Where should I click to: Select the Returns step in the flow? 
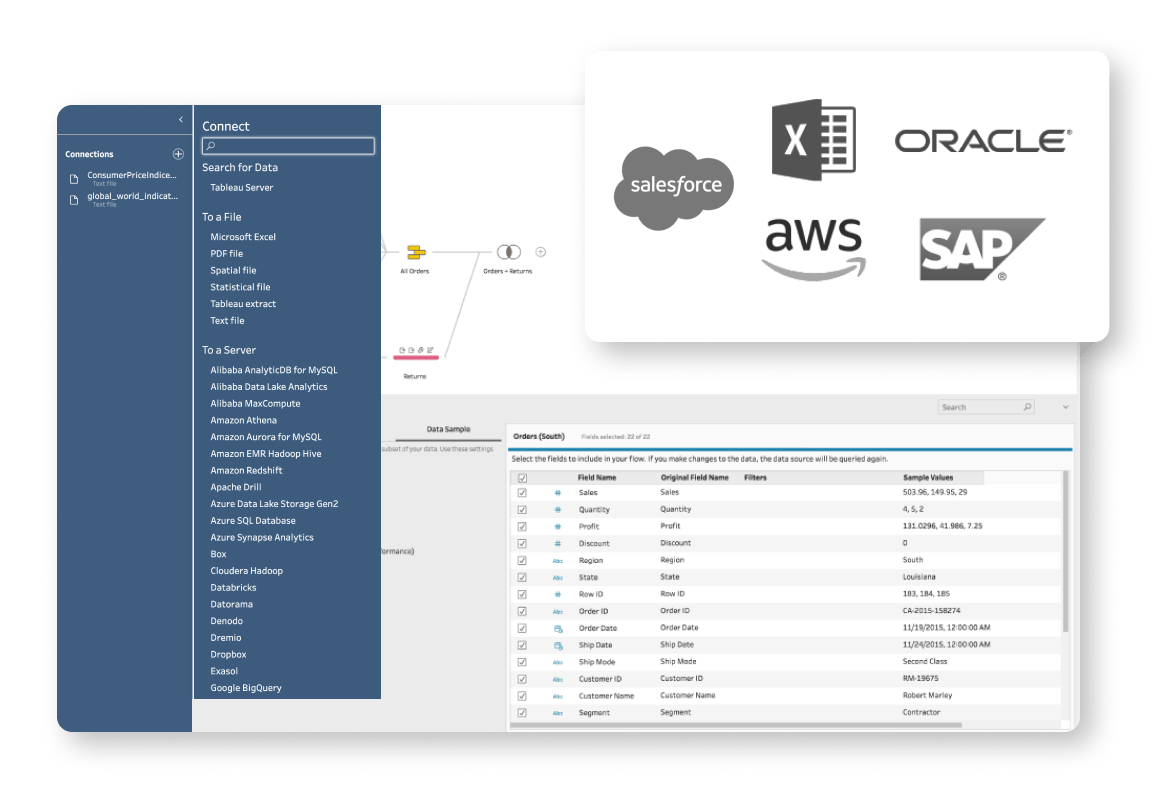pyautogui.click(x=416, y=358)
